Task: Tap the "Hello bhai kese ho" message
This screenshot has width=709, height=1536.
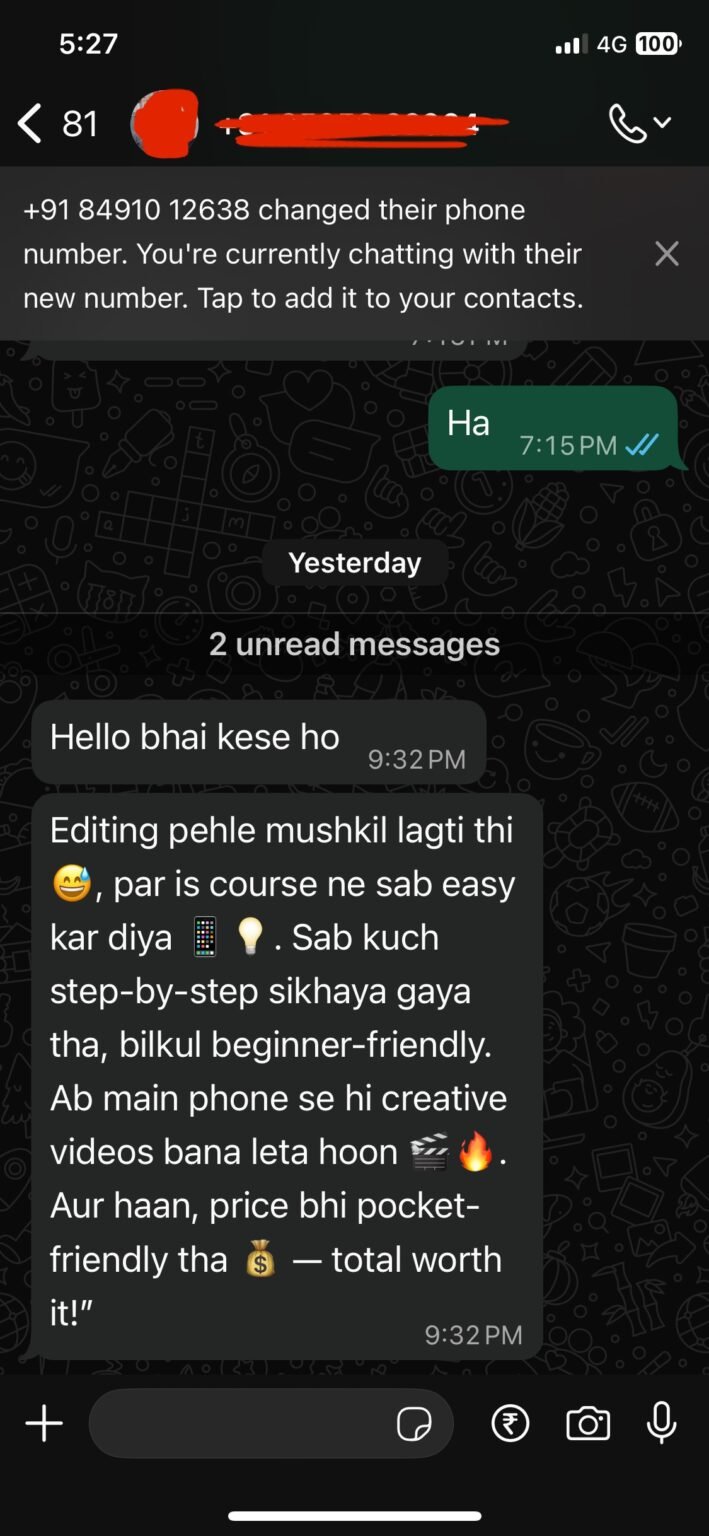Action: [259, 742]
